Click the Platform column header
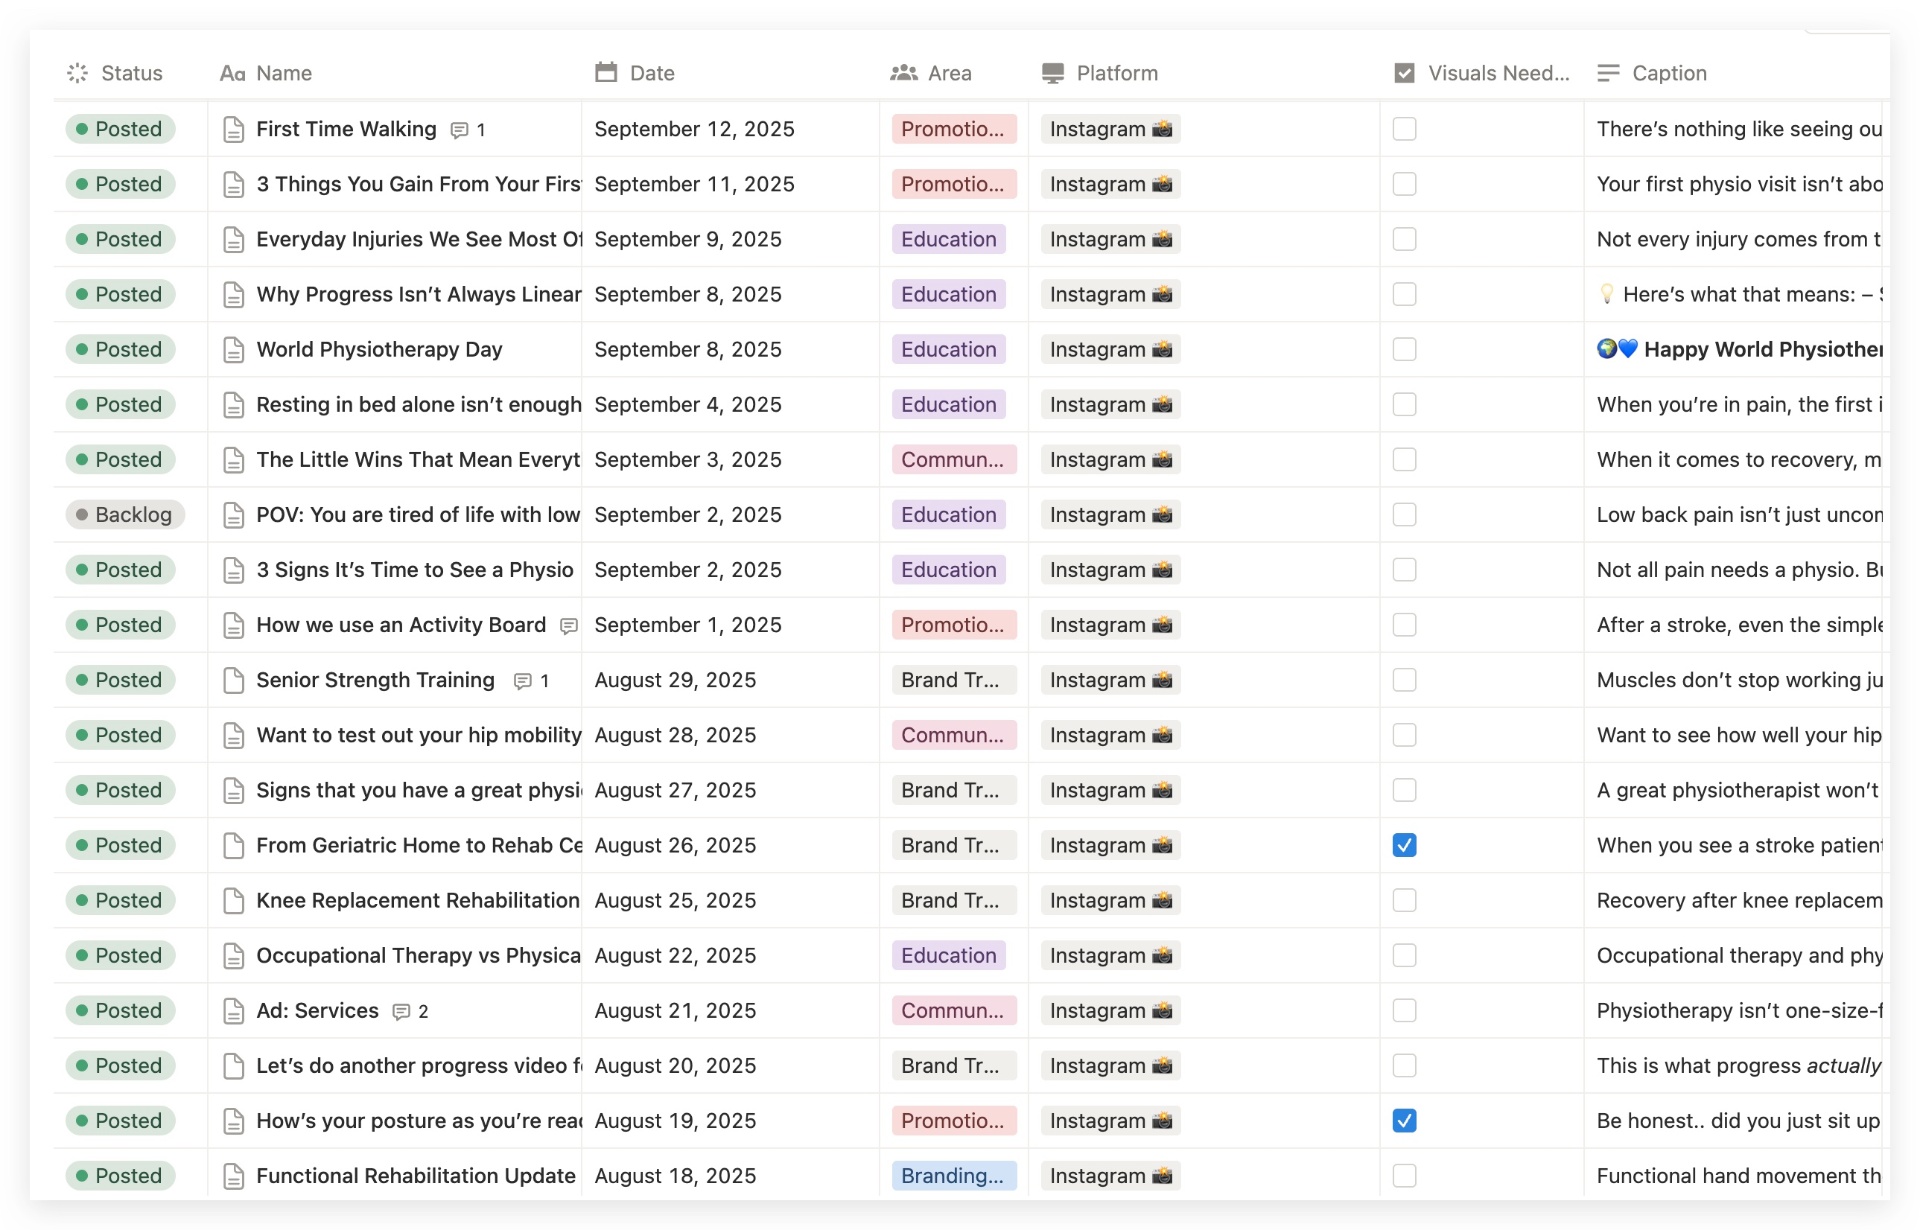 1204,73
